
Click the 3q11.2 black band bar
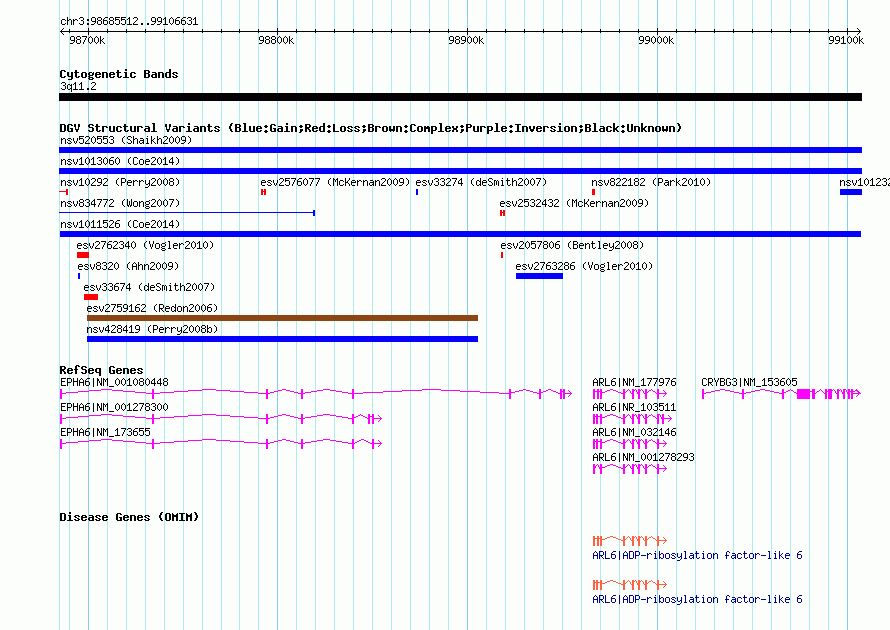[460, 97]
